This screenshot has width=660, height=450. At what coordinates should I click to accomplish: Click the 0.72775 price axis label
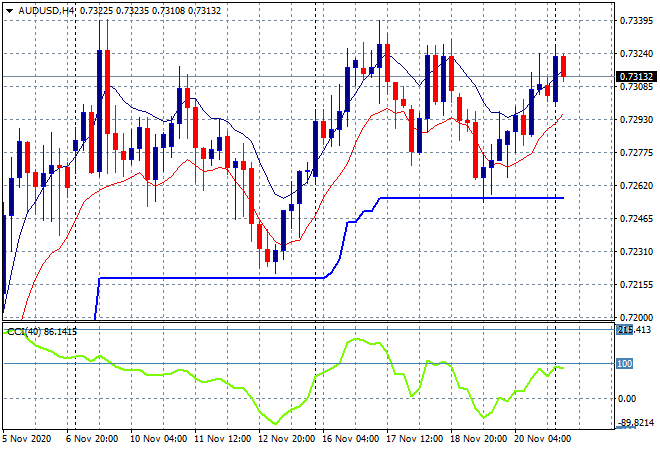(636, 152)
